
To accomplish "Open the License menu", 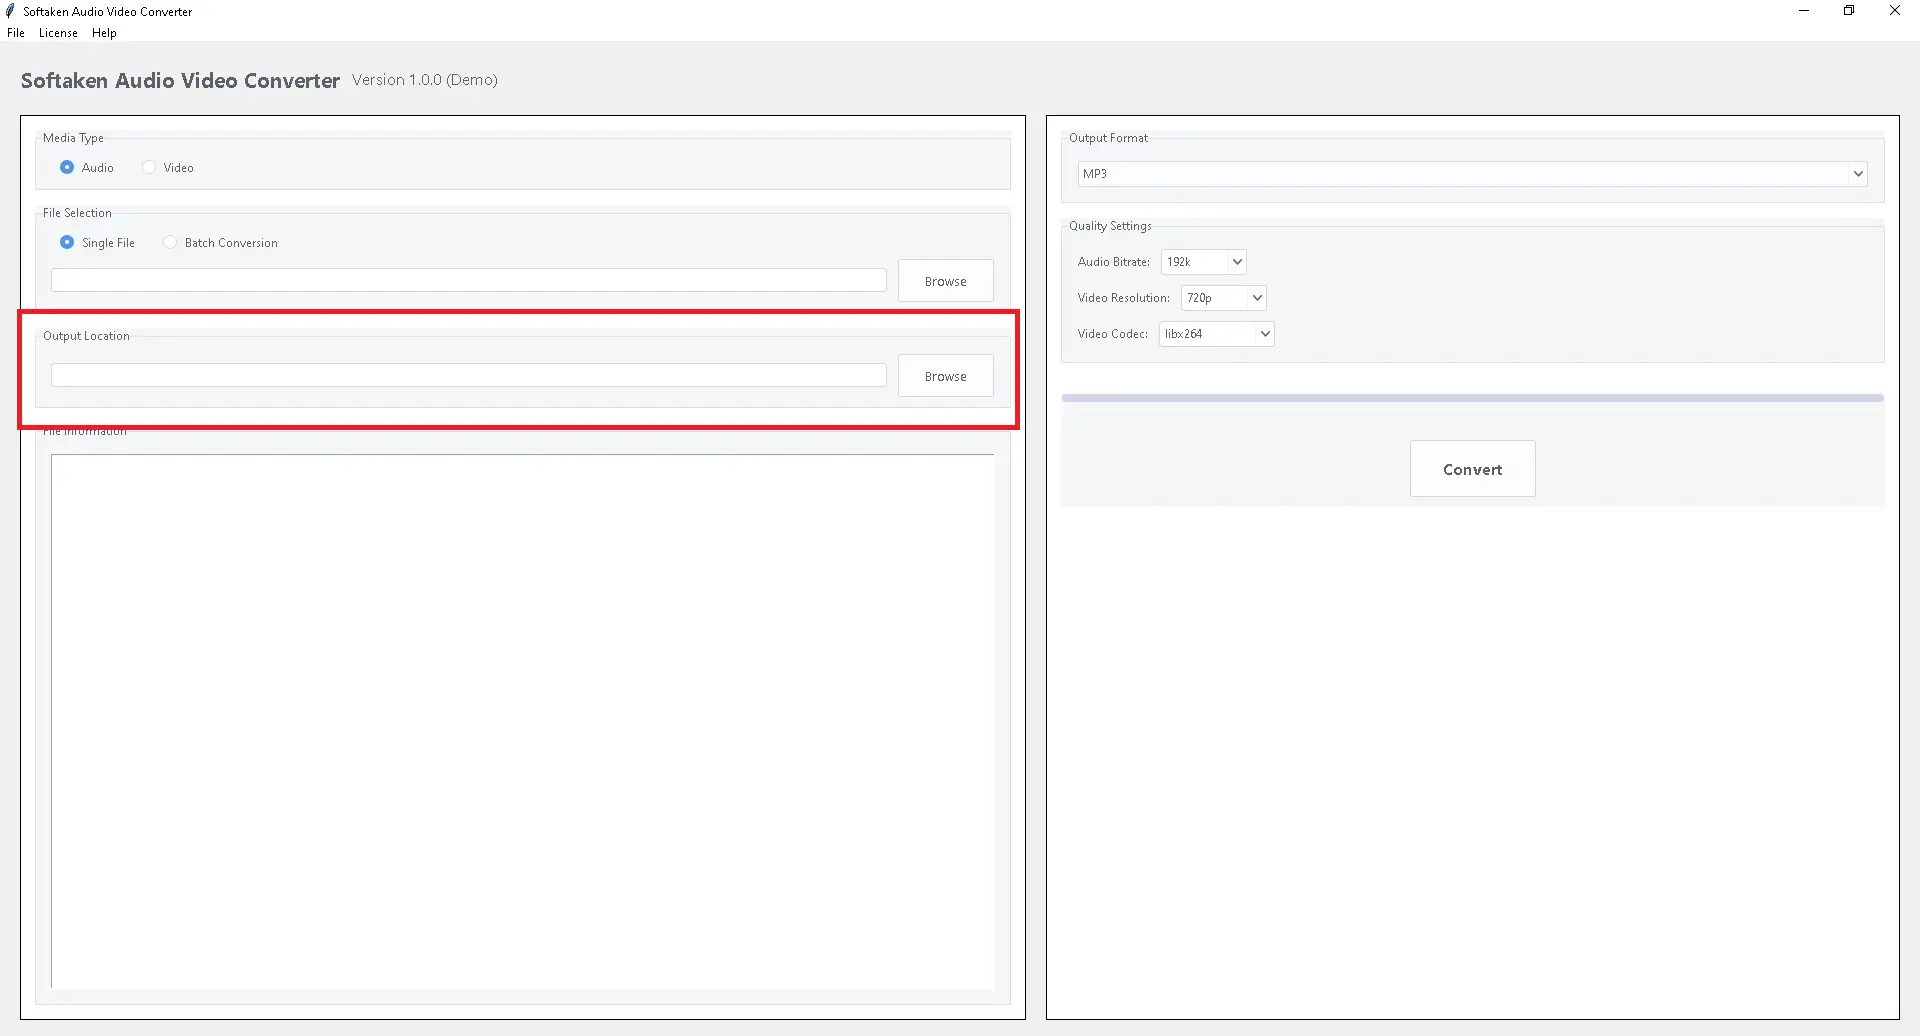I will pyautogui.click(x=58, y=33).
